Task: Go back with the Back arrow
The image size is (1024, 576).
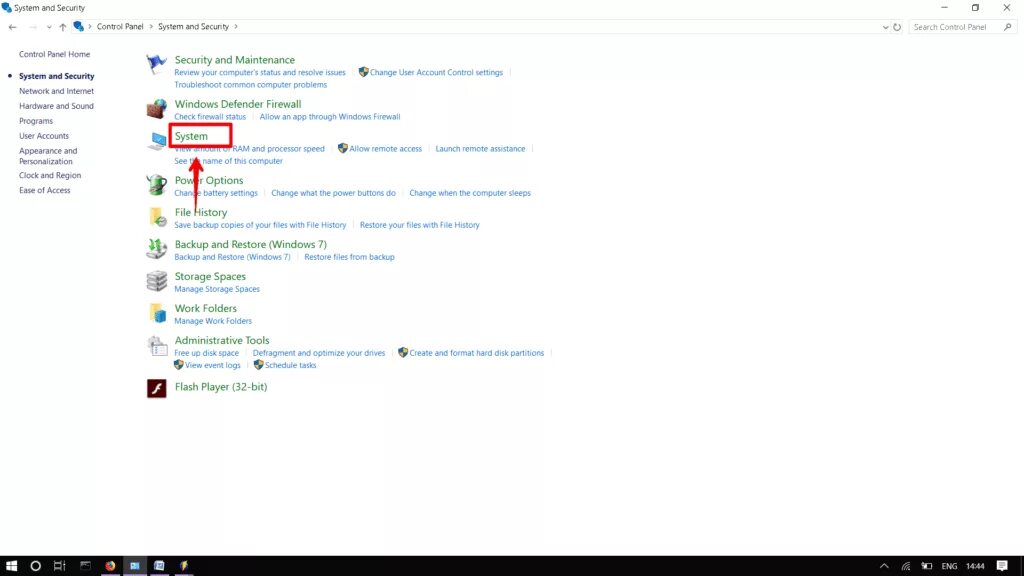Action: pyautogui.click(x=12, y=27)
